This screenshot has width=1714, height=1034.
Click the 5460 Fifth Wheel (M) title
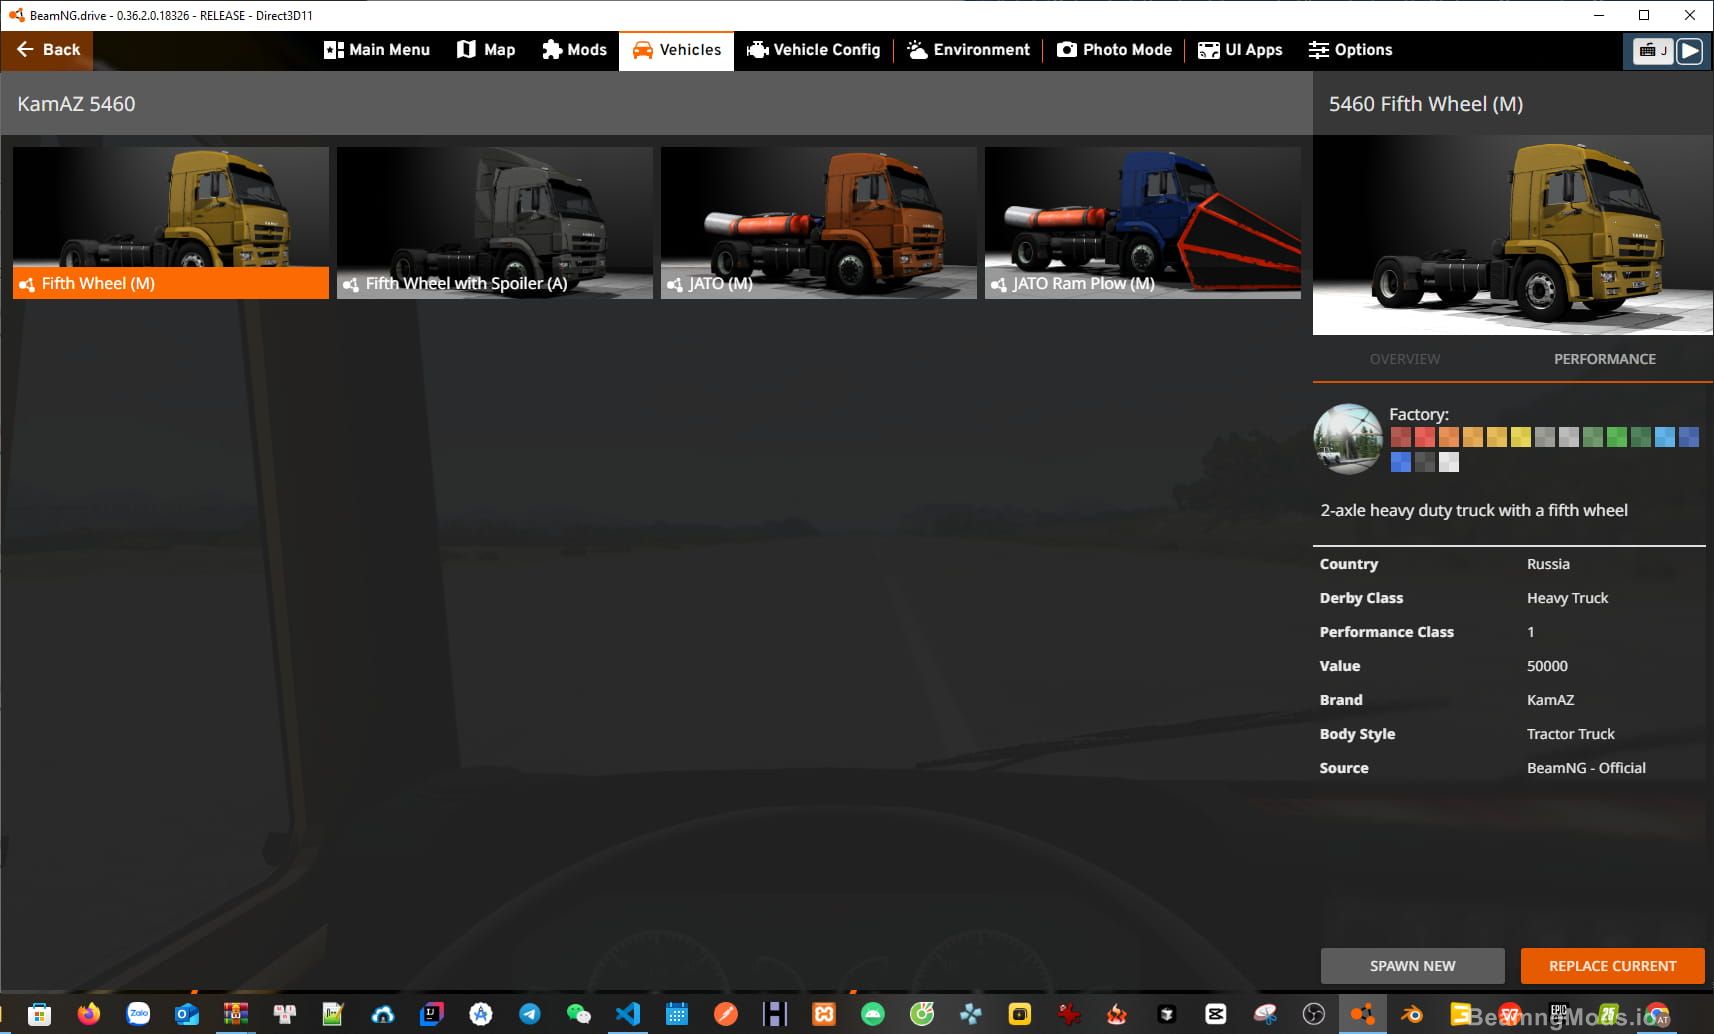1425,104
